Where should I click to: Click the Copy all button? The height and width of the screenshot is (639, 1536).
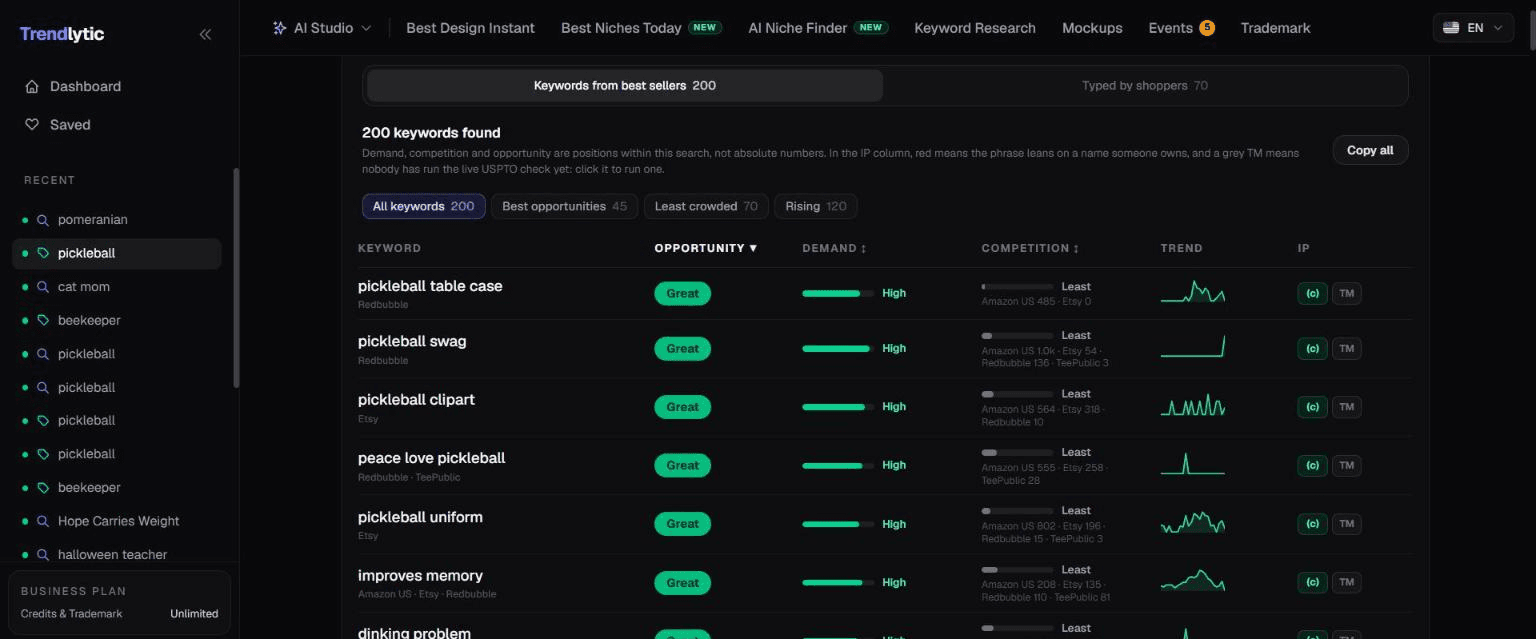[x=1370, y=150]
